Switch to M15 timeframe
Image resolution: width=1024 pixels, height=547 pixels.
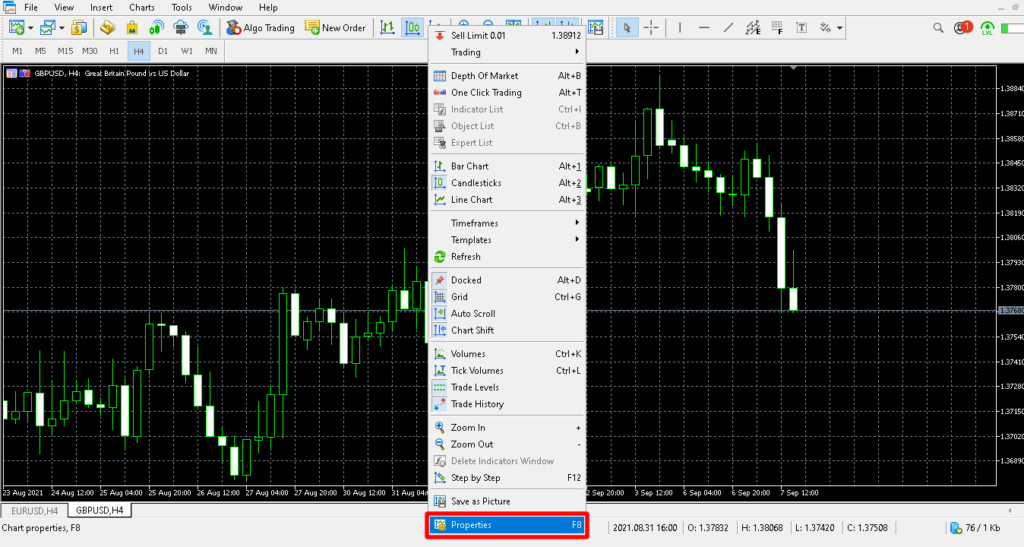click(65, 51)
